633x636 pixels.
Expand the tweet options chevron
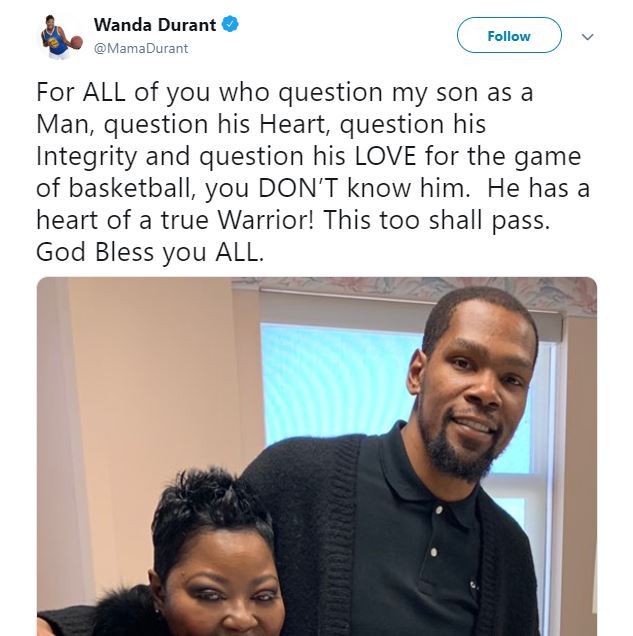tap(587, 37)
